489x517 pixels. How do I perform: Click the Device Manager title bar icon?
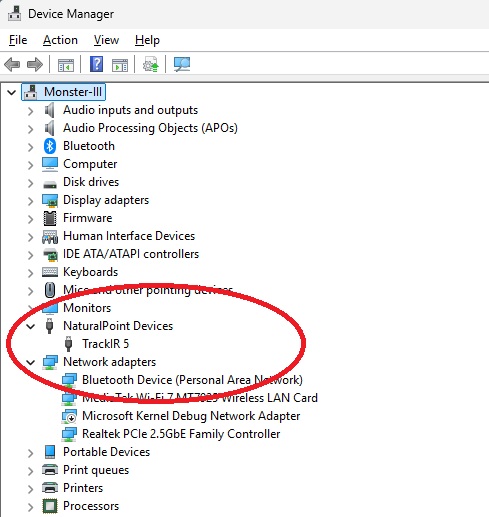pos(14,14)
